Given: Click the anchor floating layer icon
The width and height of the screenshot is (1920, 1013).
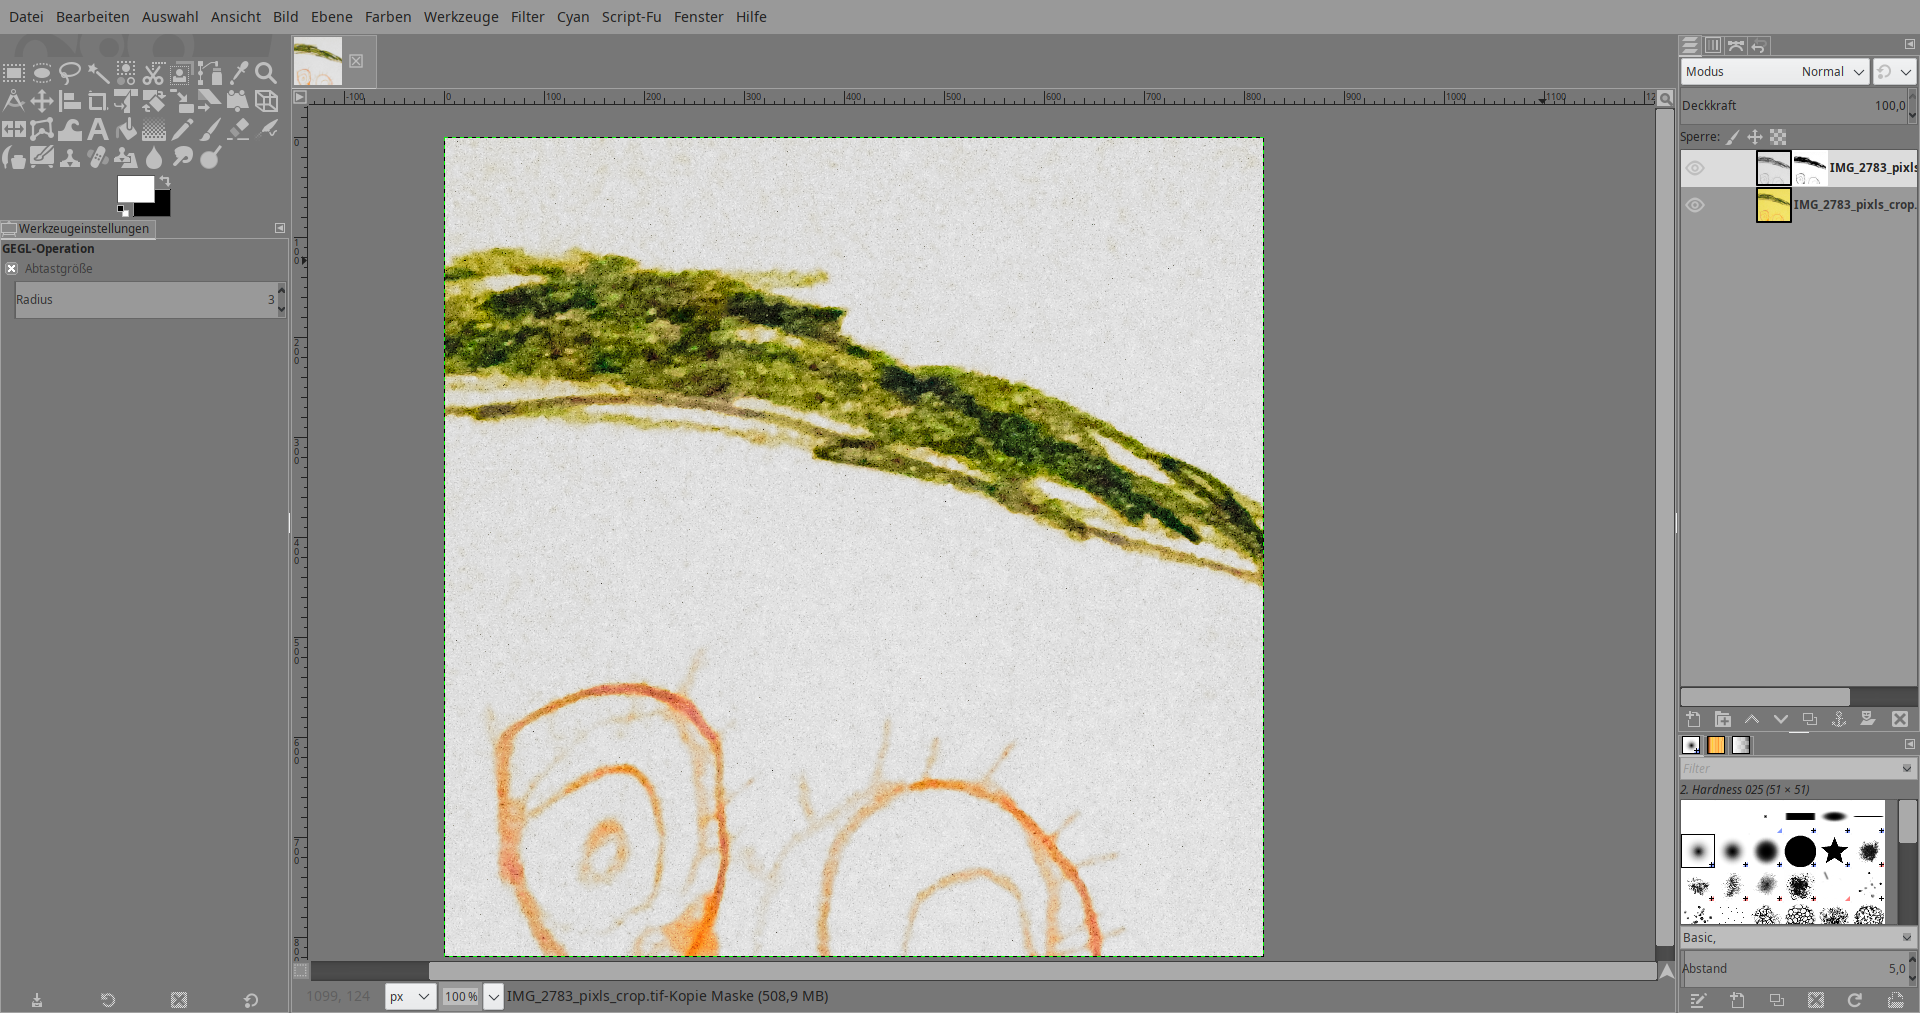Looking at the screenshot, I should pyautogui.click(x=1838, y=719).
